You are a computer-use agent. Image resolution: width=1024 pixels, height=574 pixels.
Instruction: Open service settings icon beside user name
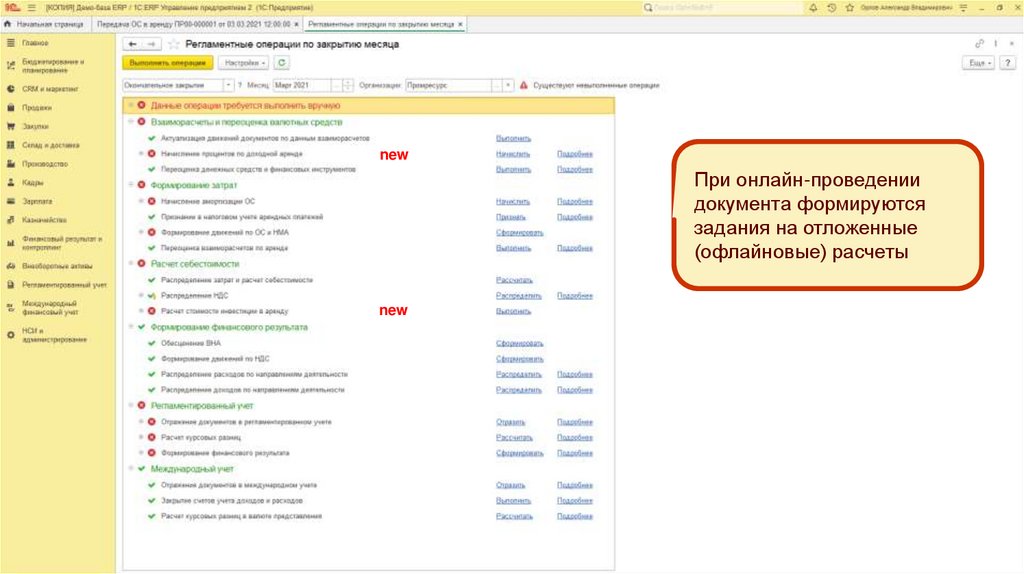click(964, 8)
